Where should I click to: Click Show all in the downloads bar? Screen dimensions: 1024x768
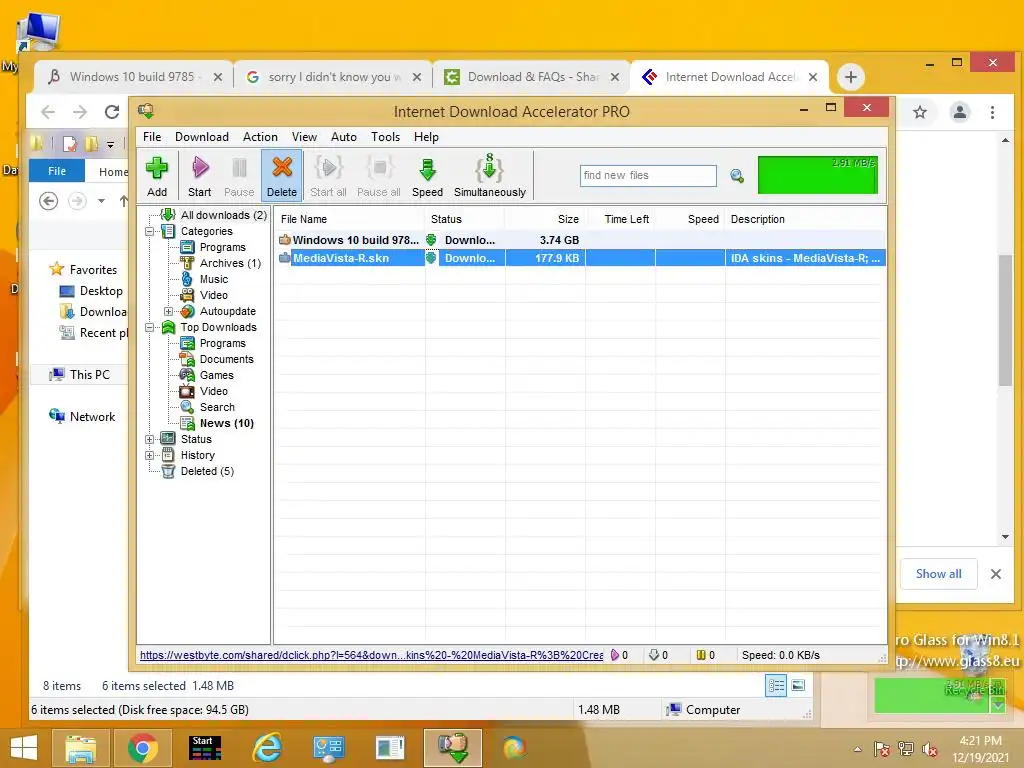[x=938, y=573]
